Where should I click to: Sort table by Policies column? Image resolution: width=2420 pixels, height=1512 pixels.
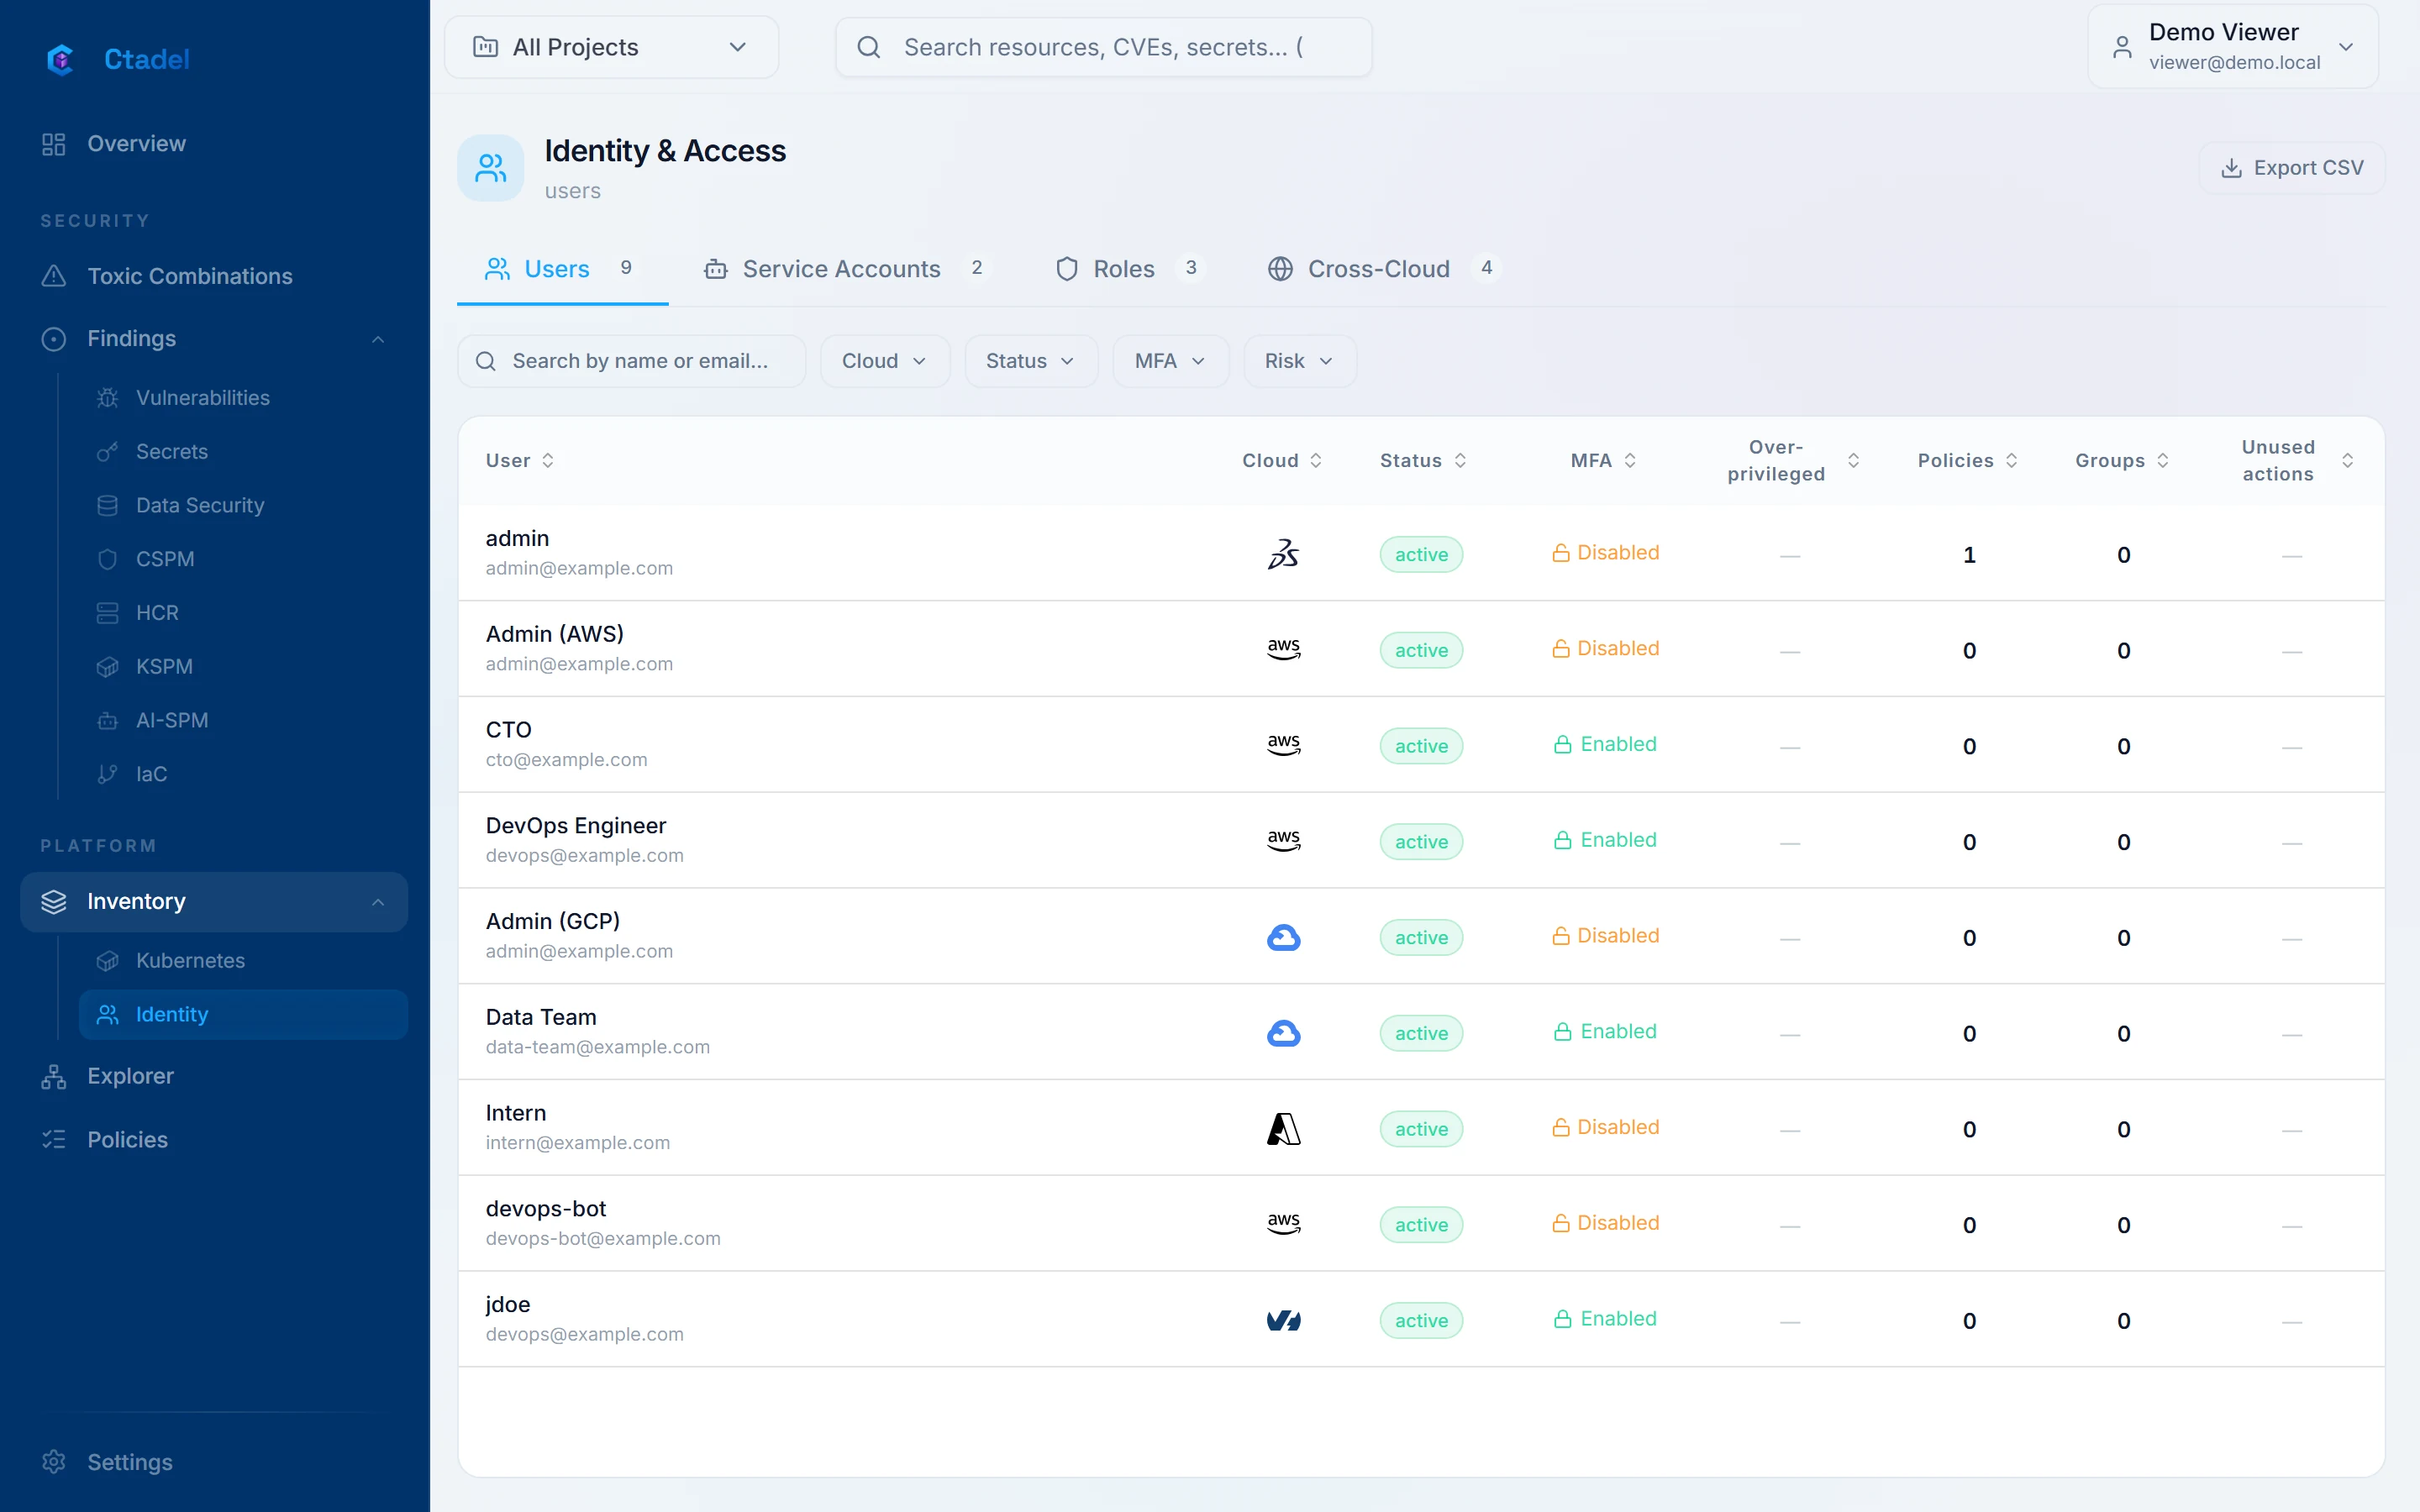pyautogui.click(x=1968, y=461)
